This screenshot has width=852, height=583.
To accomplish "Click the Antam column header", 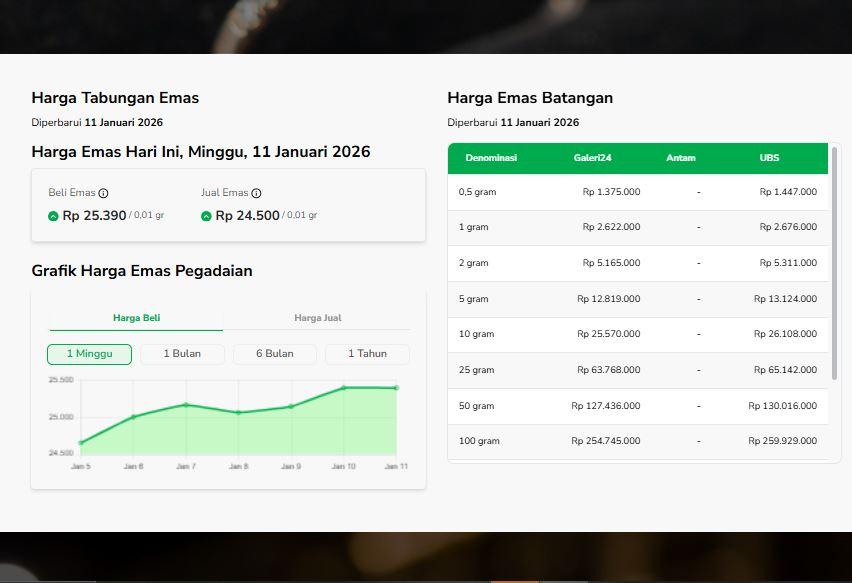I will pos(681,157).
